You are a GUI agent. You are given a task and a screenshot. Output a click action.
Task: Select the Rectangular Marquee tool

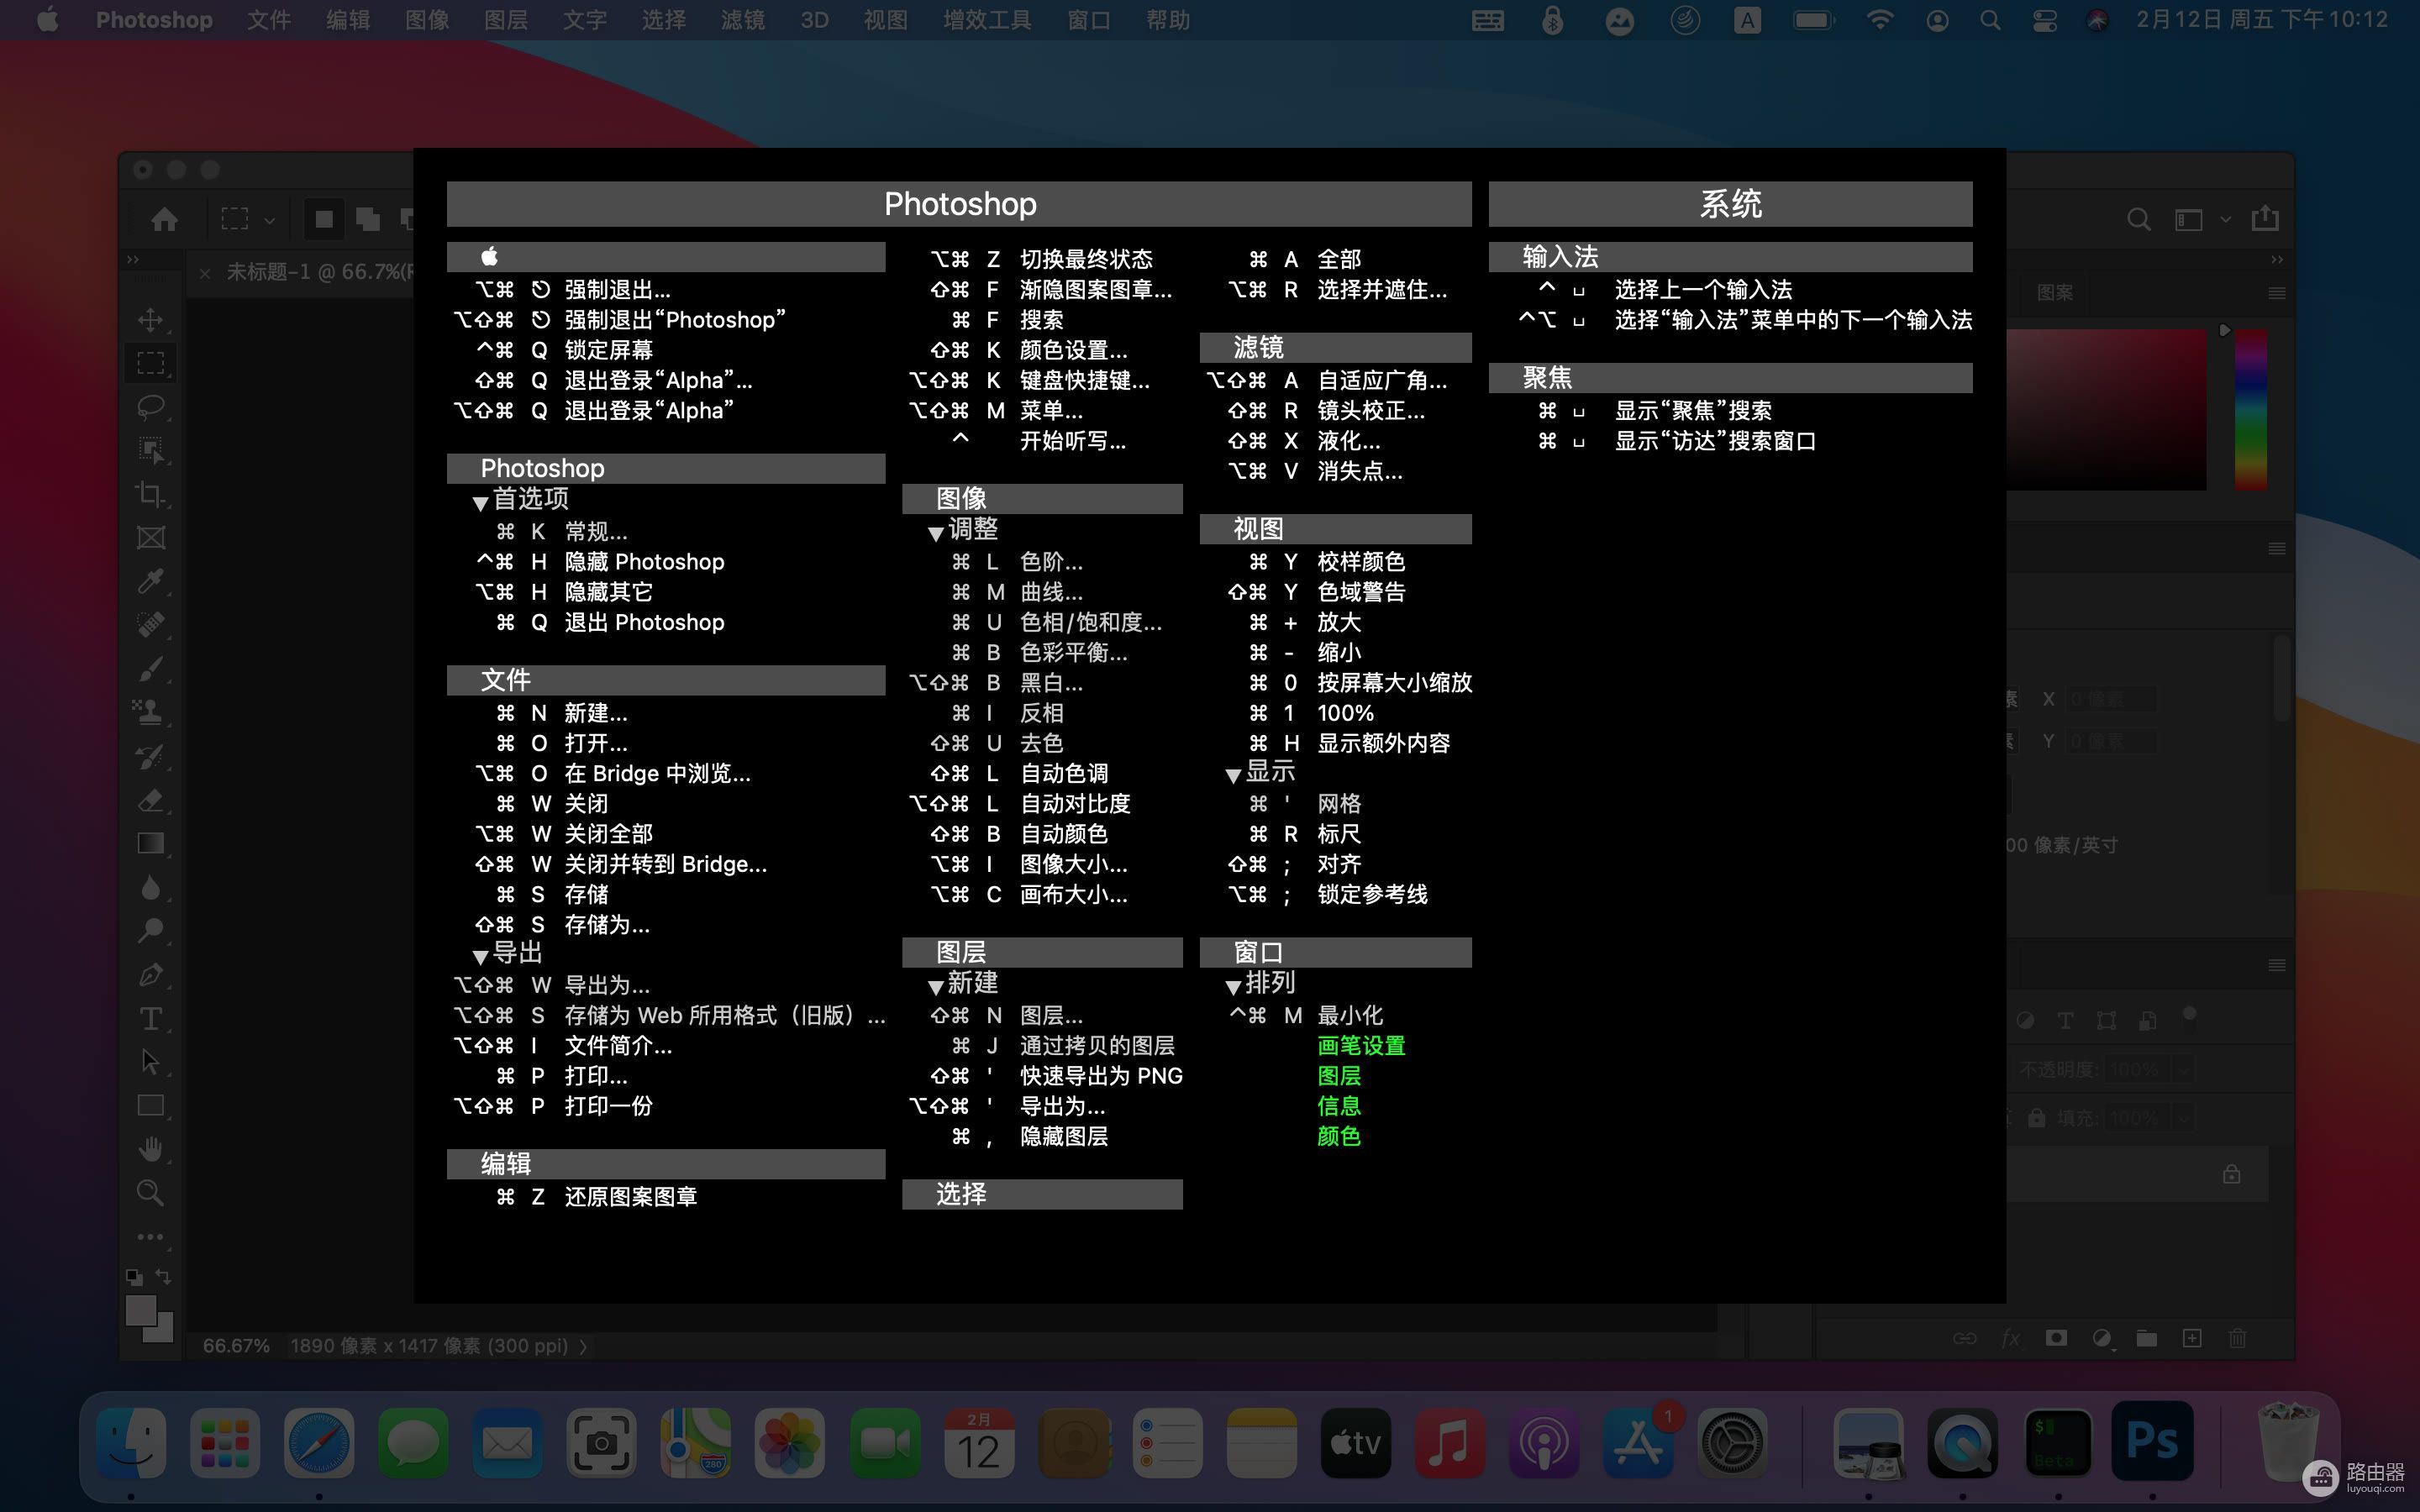151,364
